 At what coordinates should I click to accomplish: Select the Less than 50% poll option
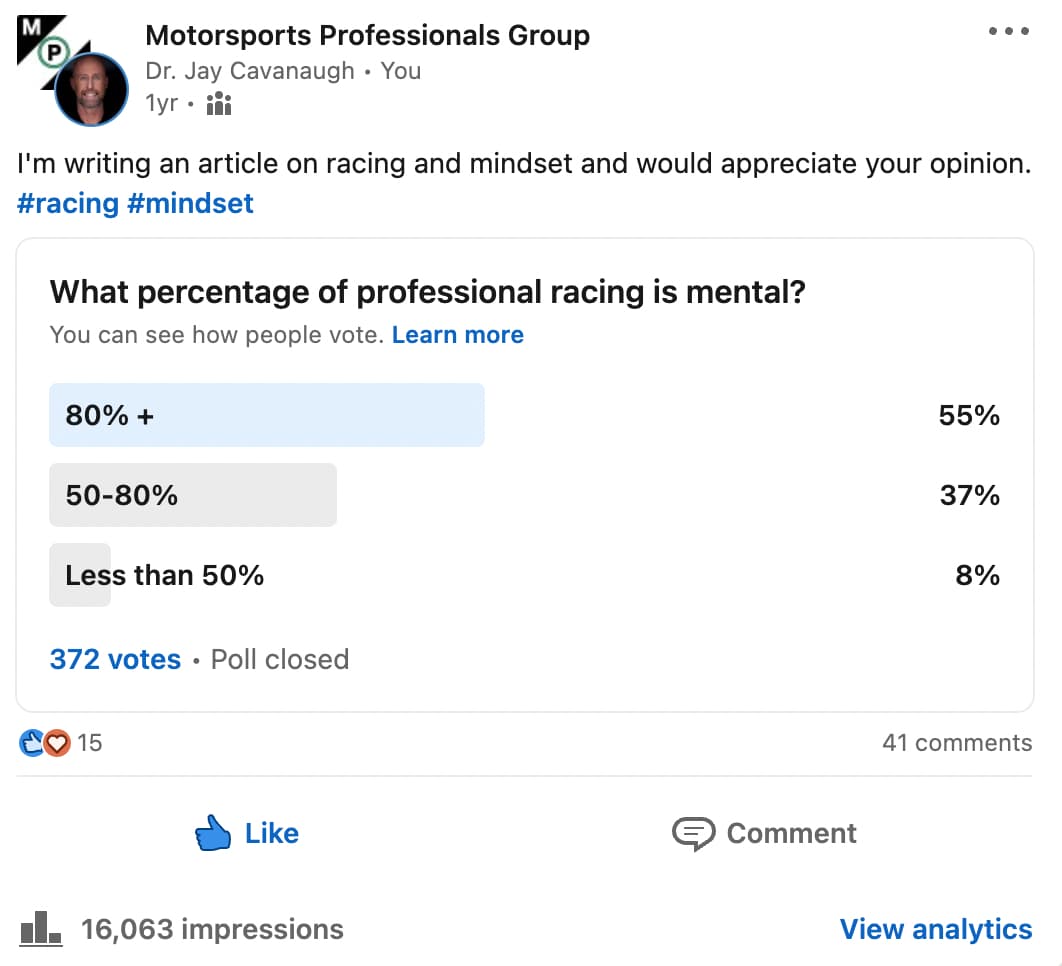coord(164,574)
